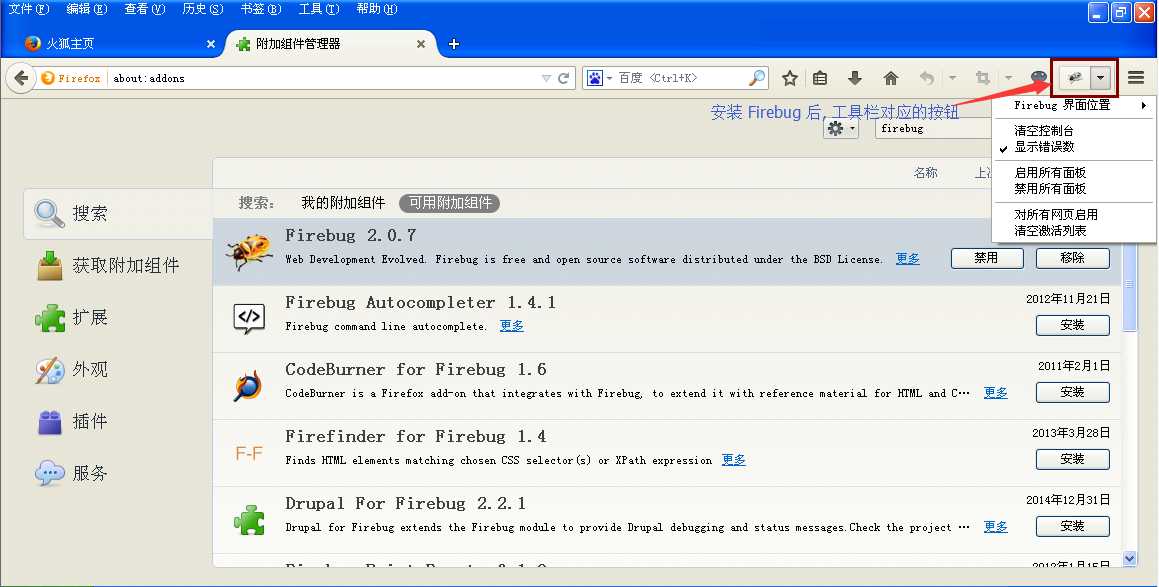Viewport: 1159px width, 587px height.
Task: Click the CodeBurner for Firebug icon
Action: coord(248,386)
